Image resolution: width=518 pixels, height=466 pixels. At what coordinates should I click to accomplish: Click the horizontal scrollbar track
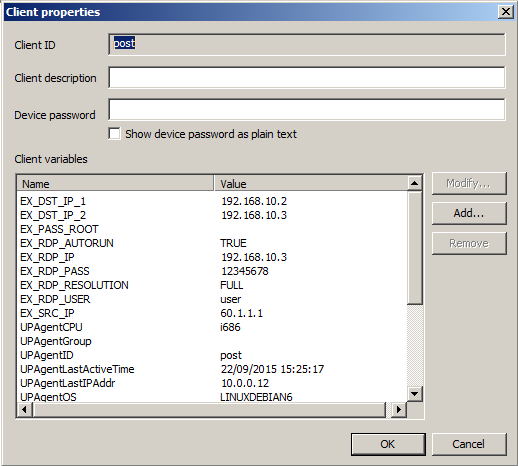[209, 409]
